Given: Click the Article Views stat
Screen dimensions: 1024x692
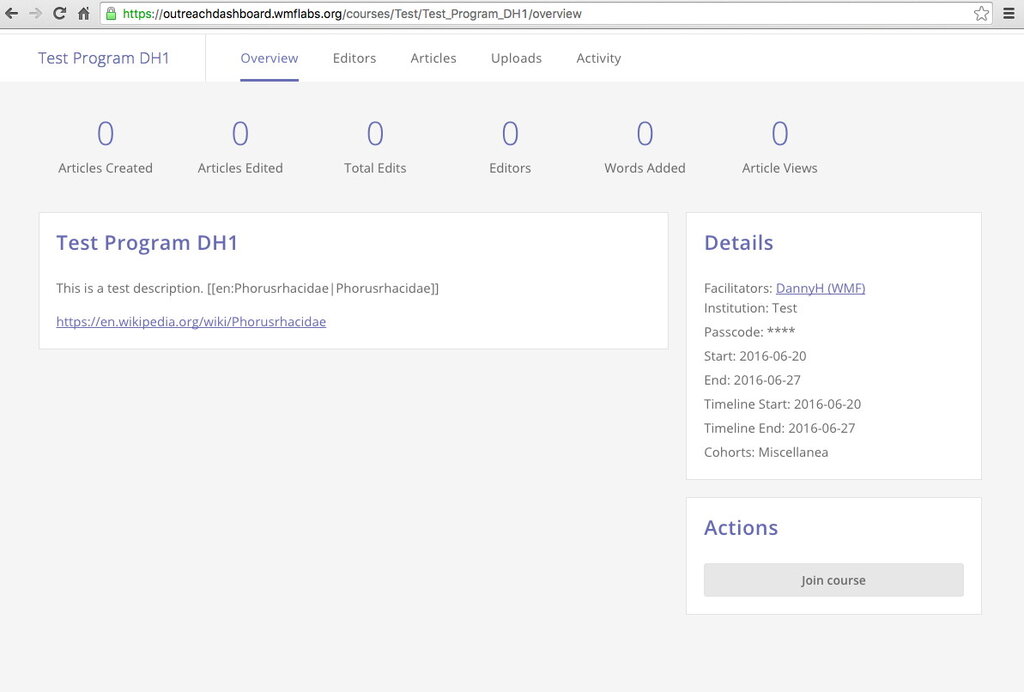Looking at the screenshot, I should coord(779,148).
